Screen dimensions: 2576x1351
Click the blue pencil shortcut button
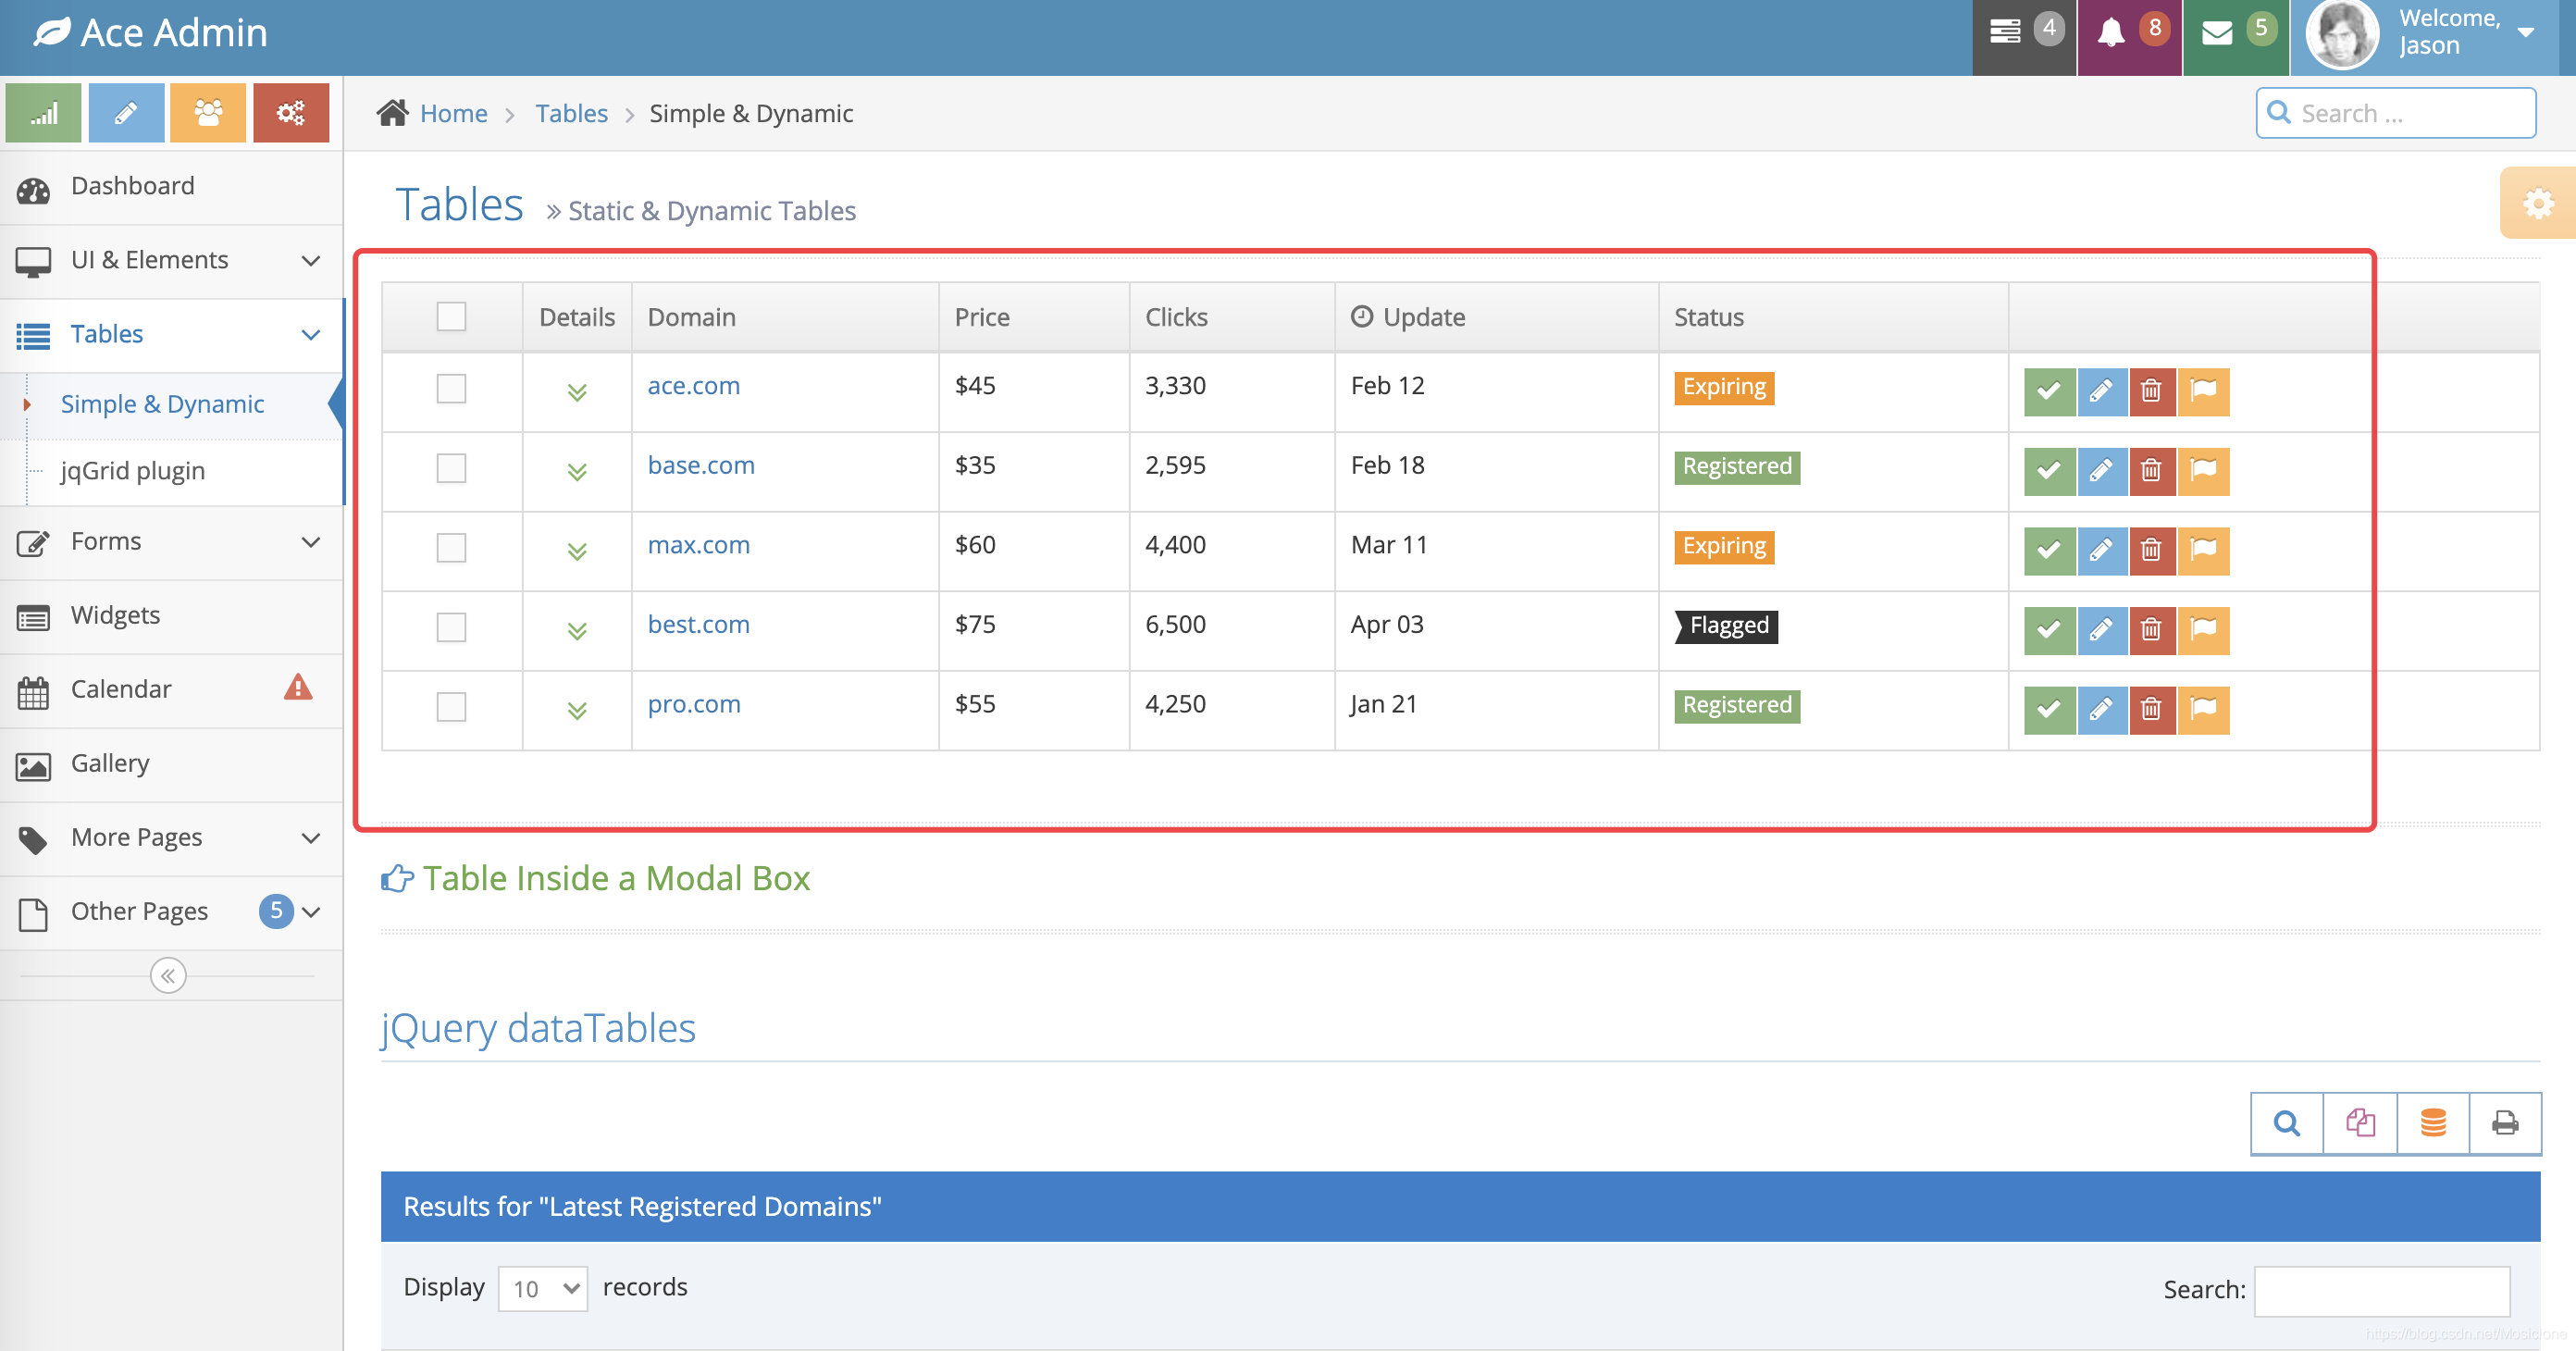(126, 113)
